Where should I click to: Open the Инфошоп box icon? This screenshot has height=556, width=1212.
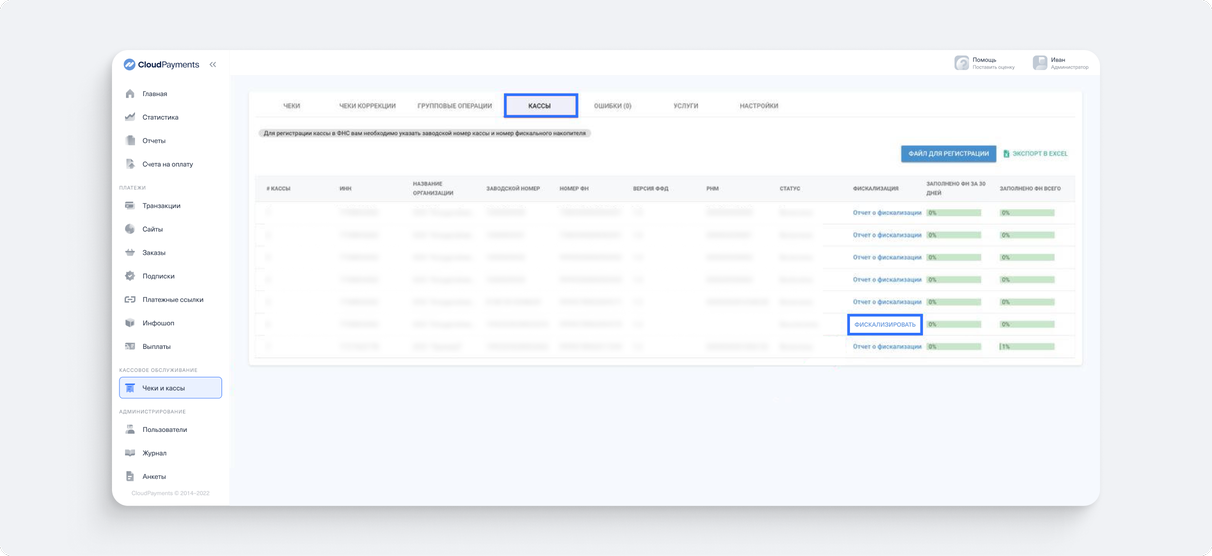point(130,323)
